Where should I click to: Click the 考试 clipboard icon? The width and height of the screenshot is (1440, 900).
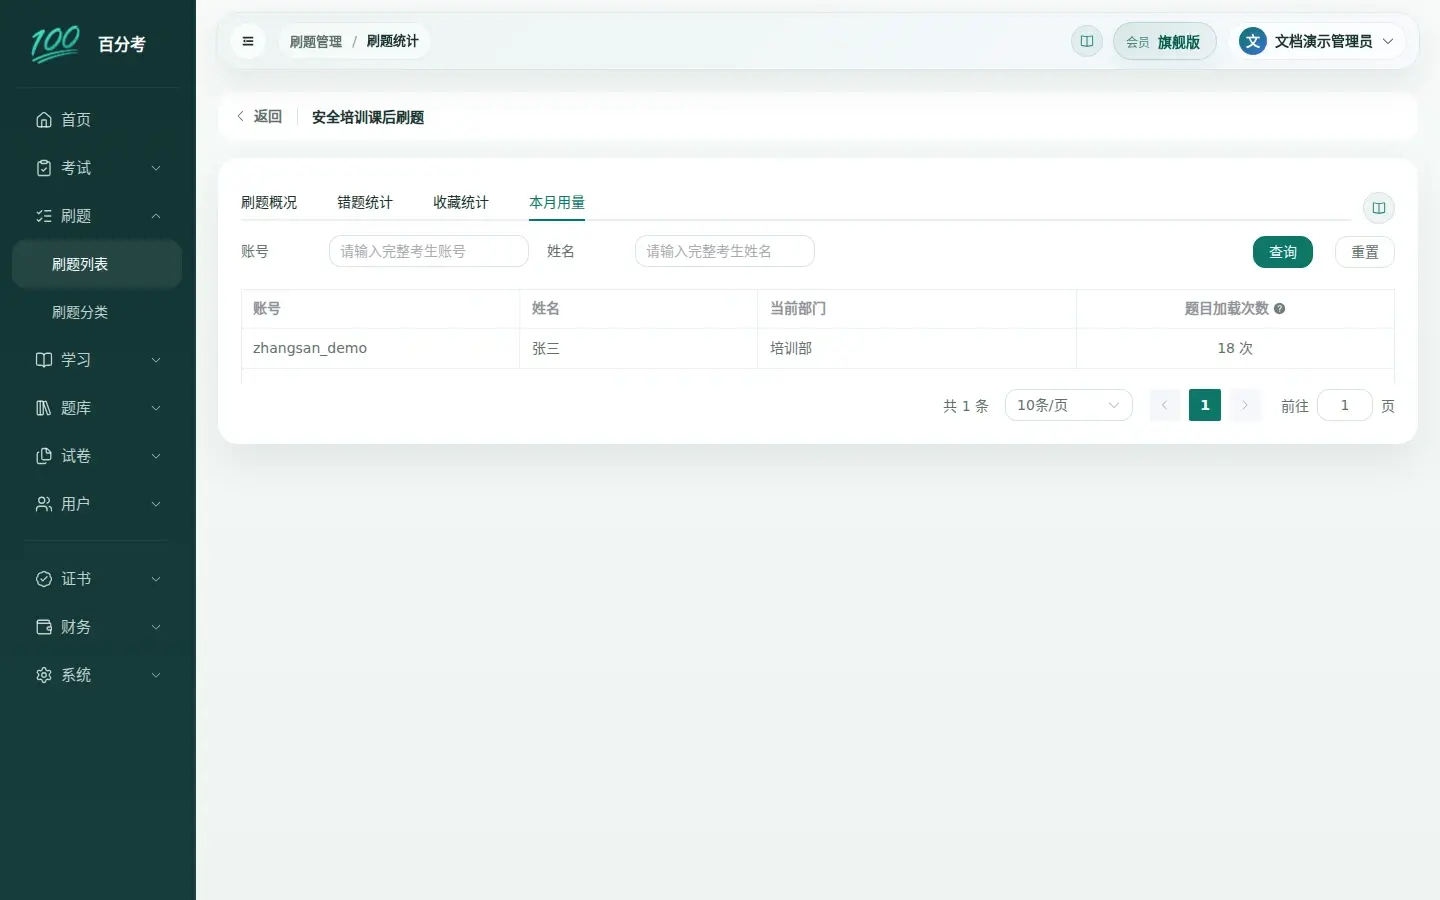(44, 168)
